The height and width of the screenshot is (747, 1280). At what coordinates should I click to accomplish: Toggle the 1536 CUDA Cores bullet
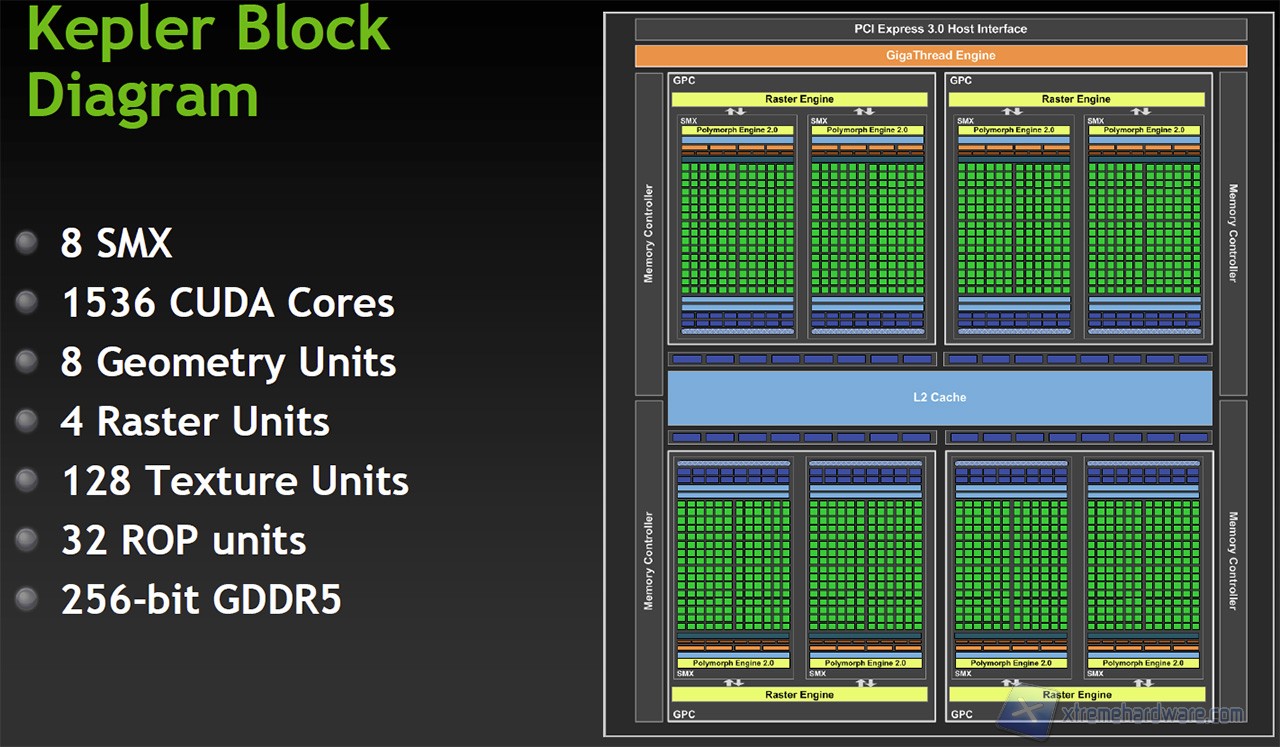pyautogui.click(x=226, y=302)
